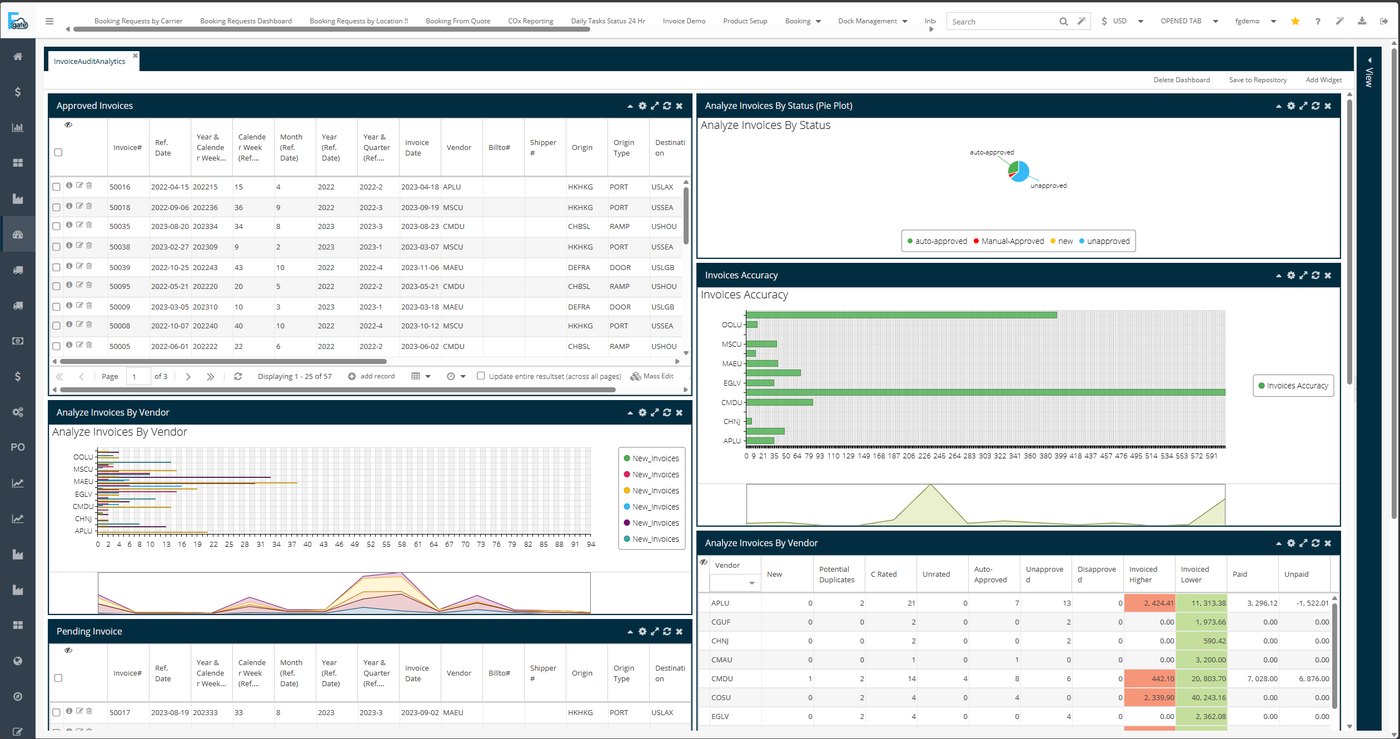Open settings gear of Approved Invoices widget

coord(643,105)
